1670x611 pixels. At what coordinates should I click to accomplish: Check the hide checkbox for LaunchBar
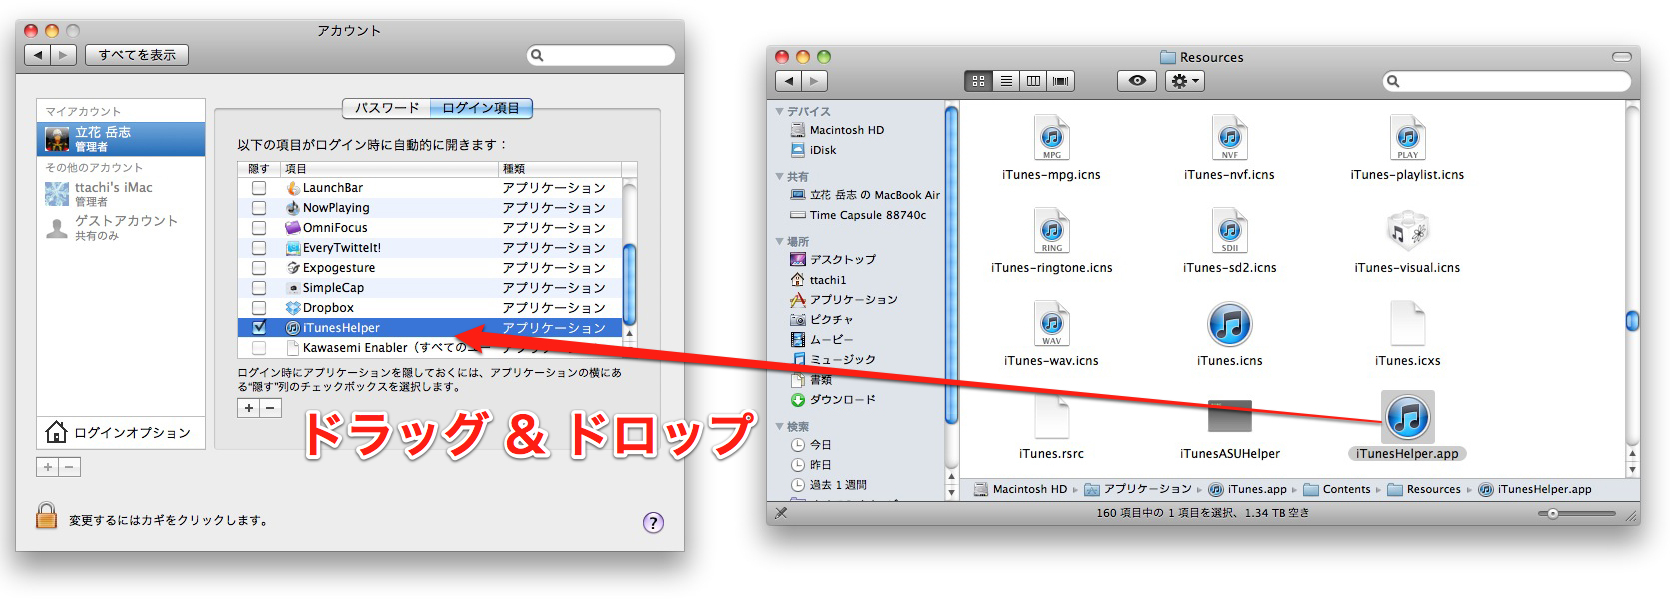tap(259, 188)
